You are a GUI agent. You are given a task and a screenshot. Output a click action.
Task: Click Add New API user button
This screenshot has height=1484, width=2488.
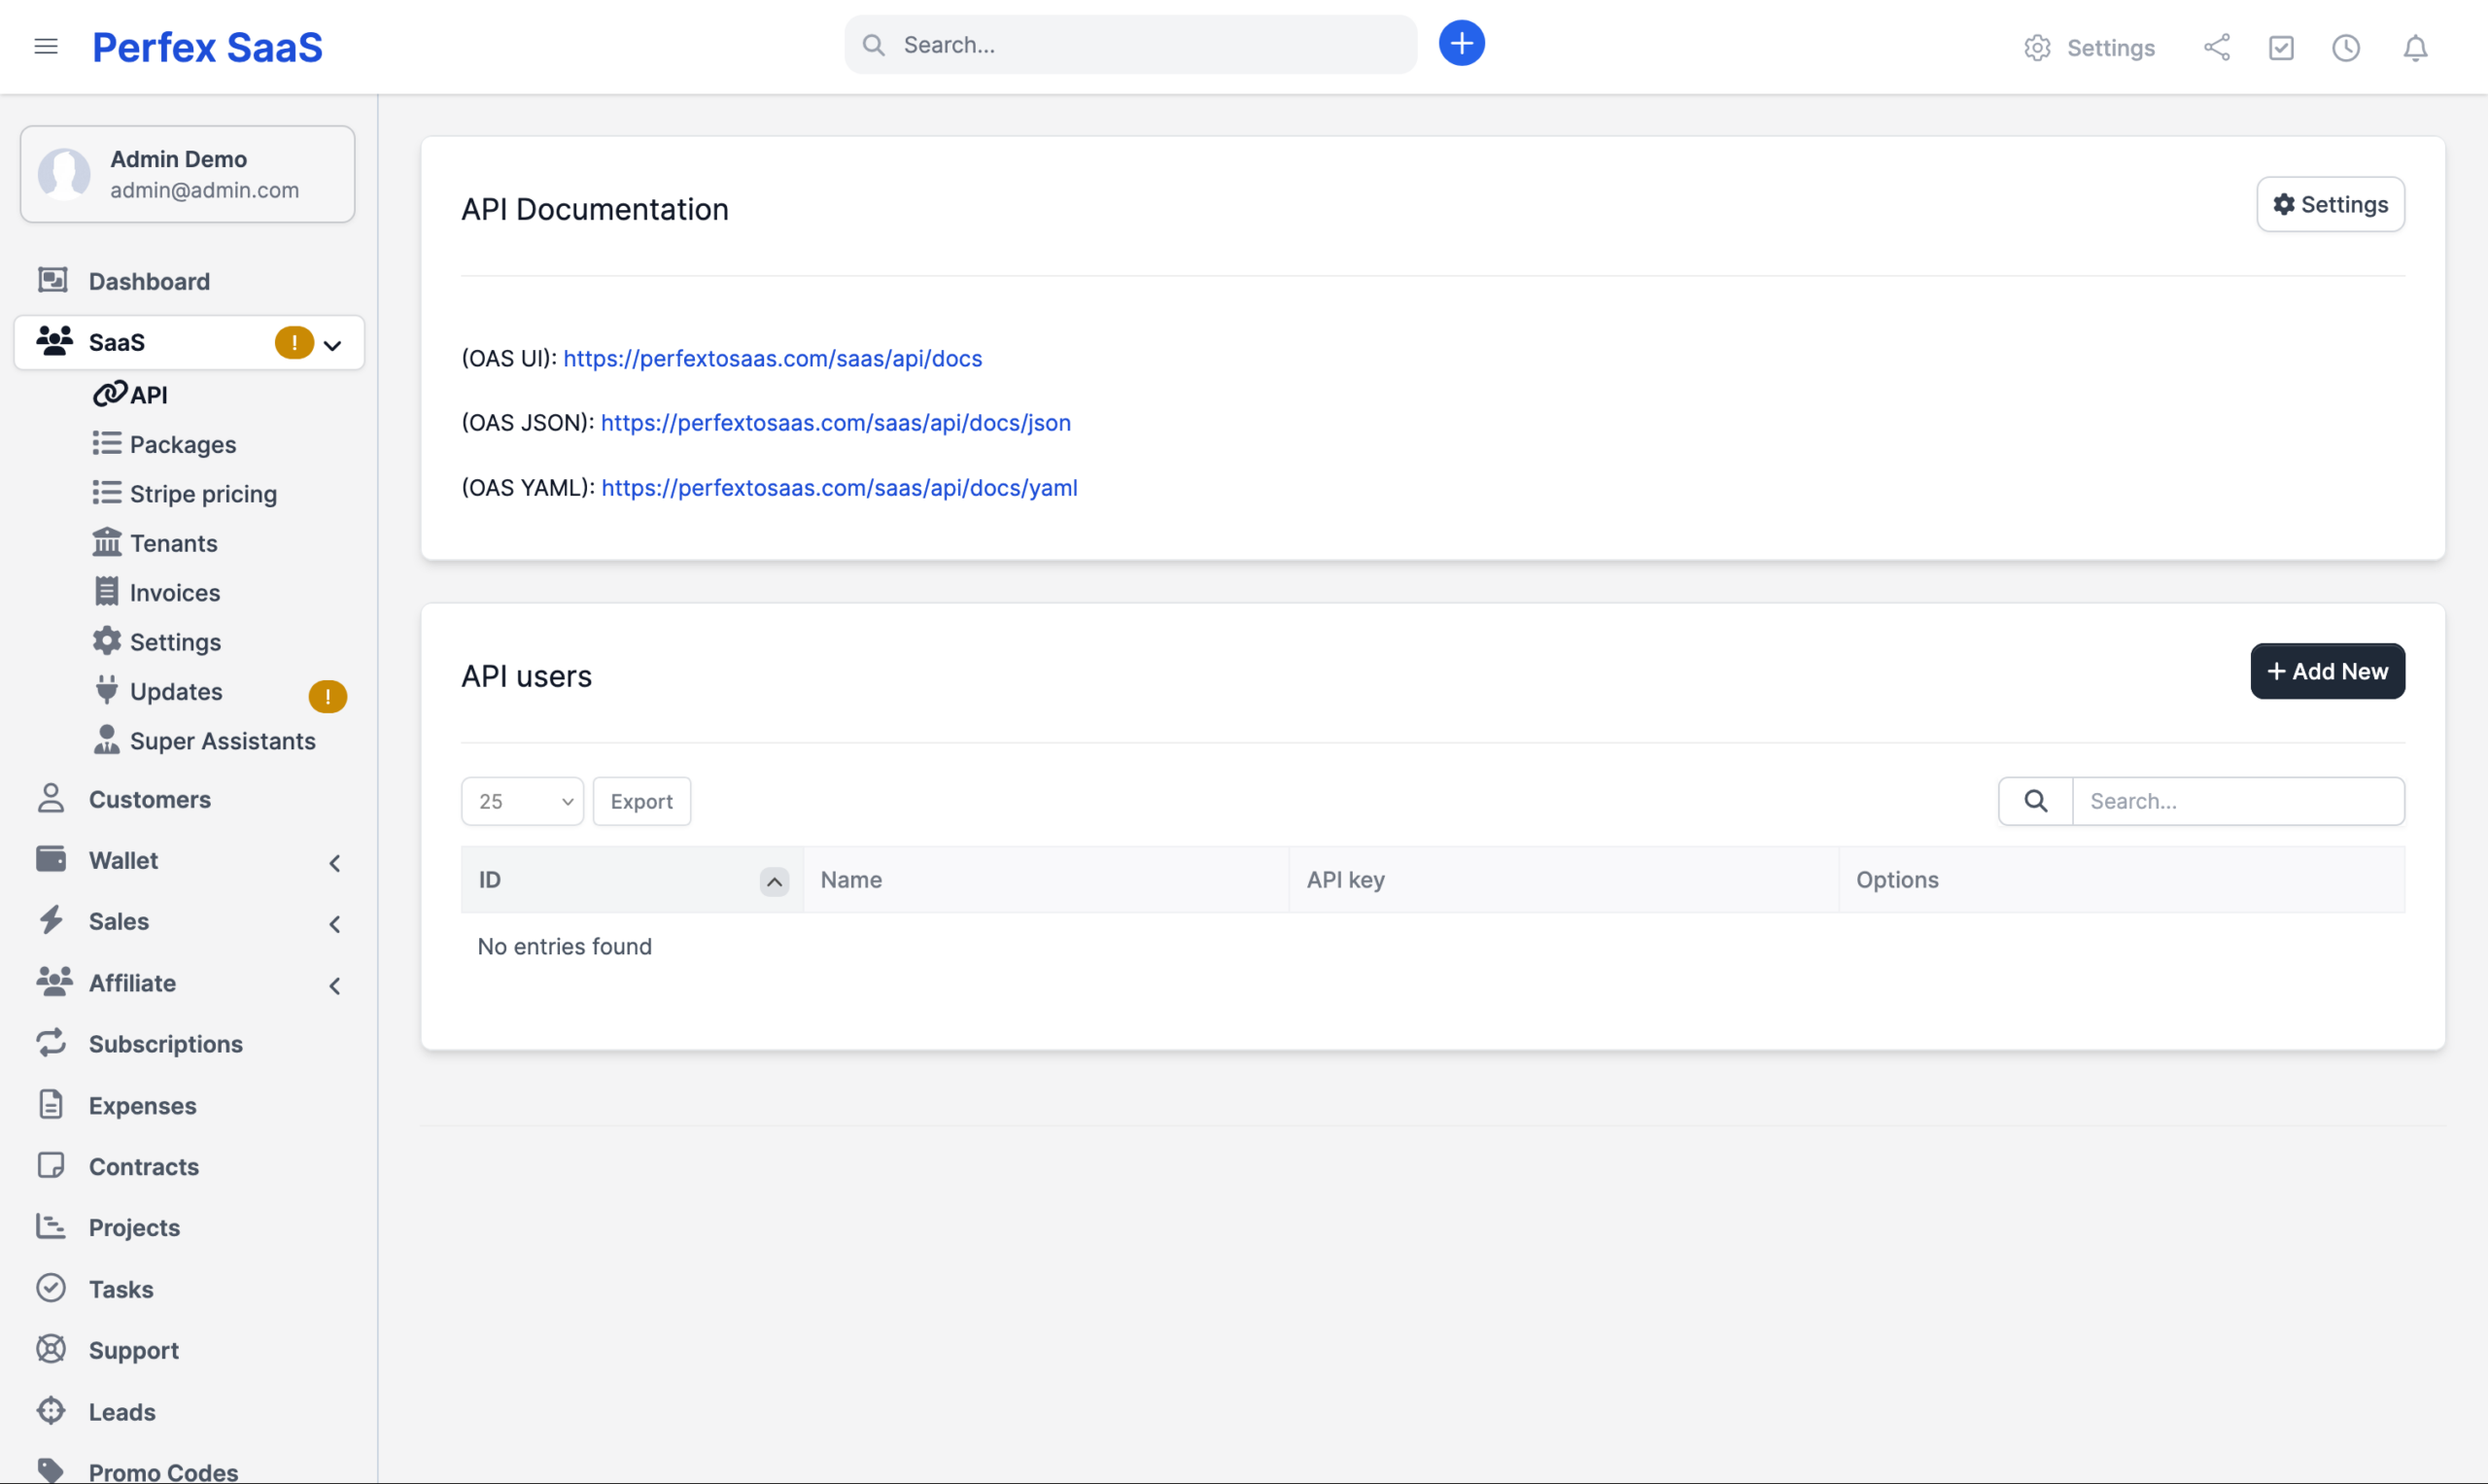pos(2327,671)
